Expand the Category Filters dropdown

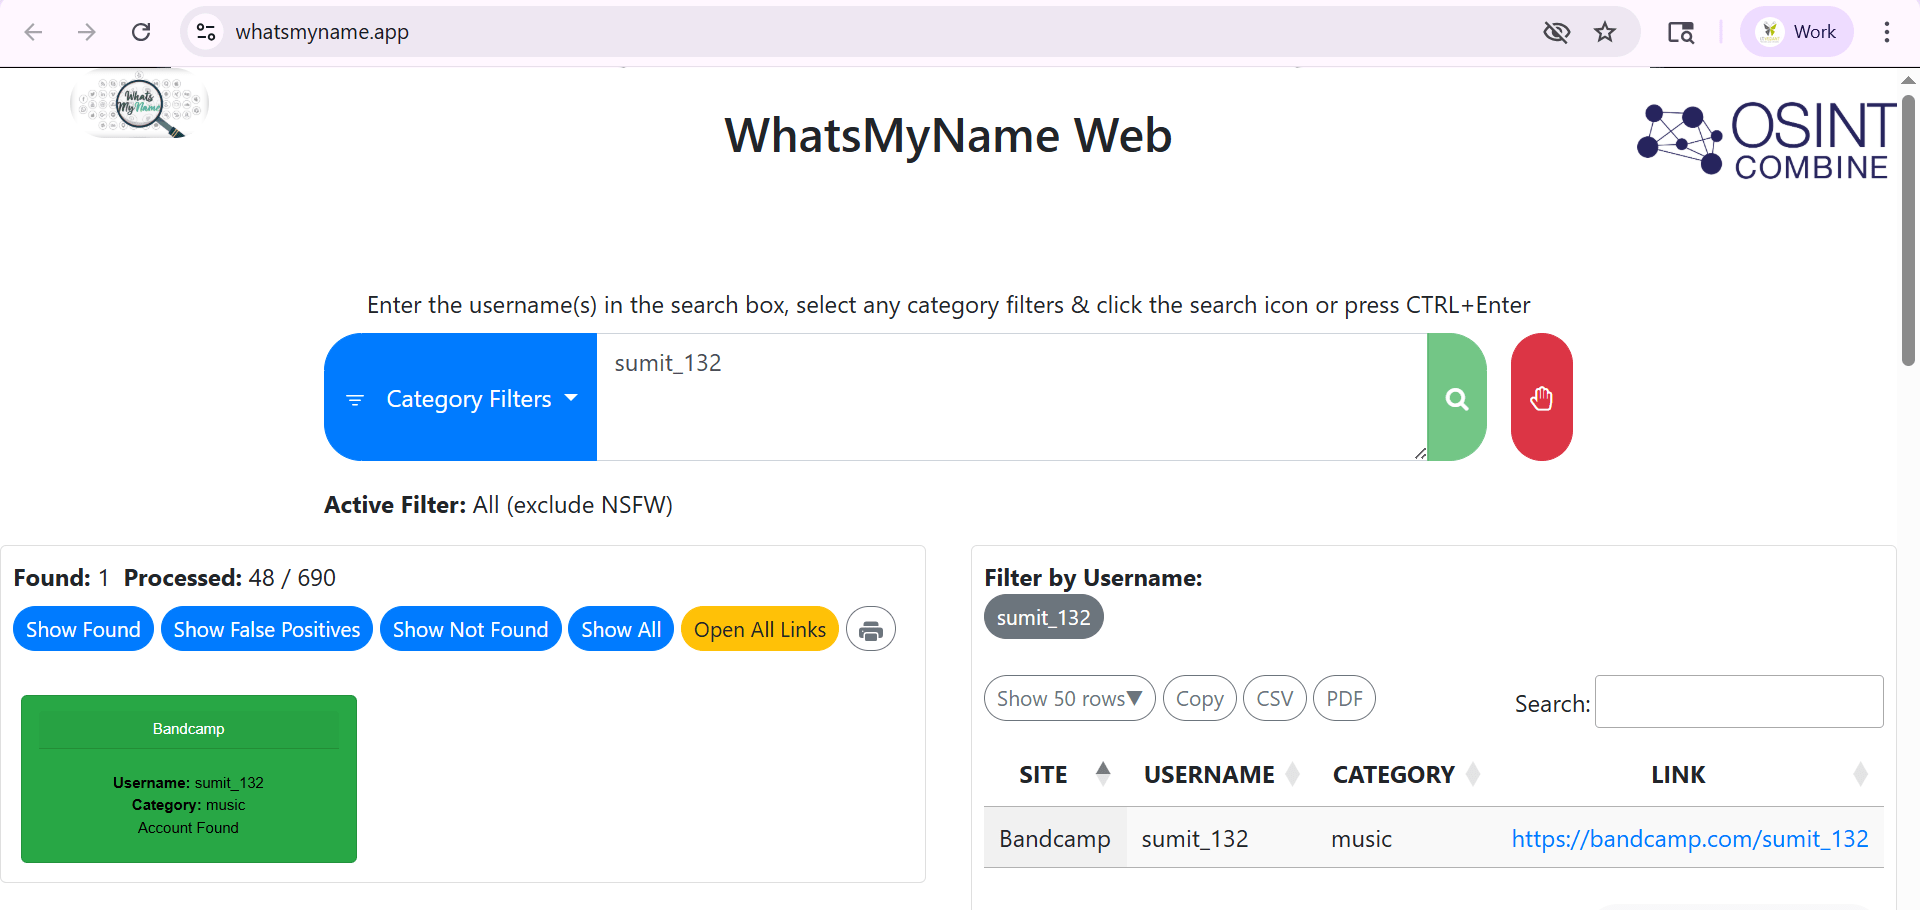tap(461, 397)
